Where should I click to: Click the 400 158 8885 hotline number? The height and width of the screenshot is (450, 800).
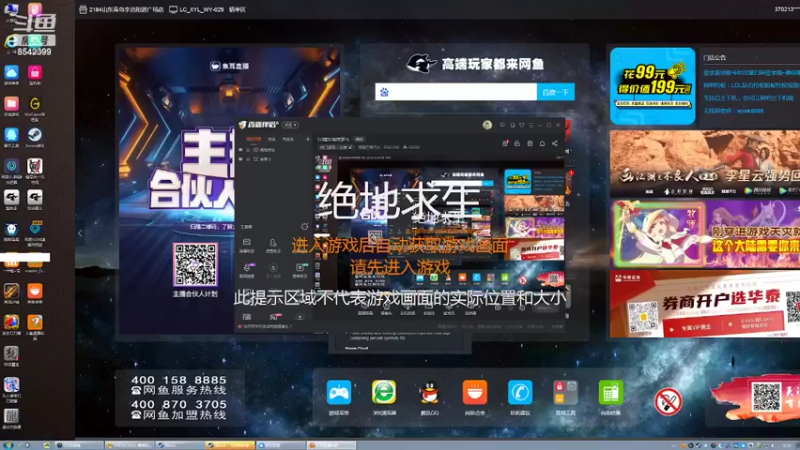(x=179, y=380)
